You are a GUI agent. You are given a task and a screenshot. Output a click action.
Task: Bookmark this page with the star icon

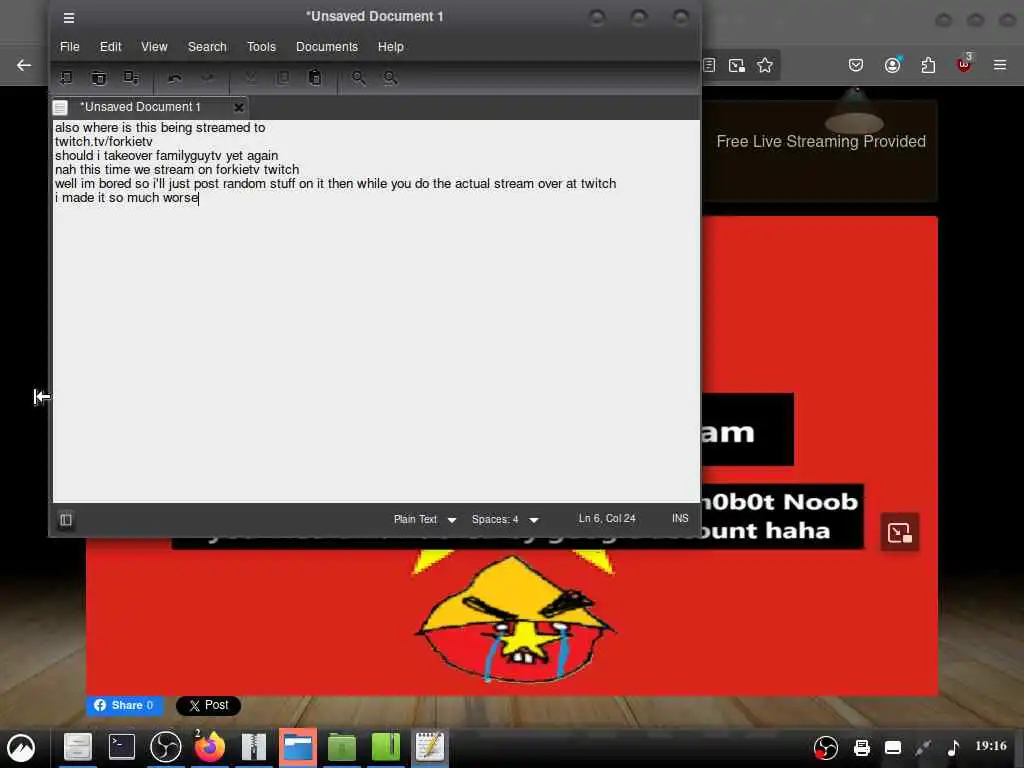coord(765,65)
